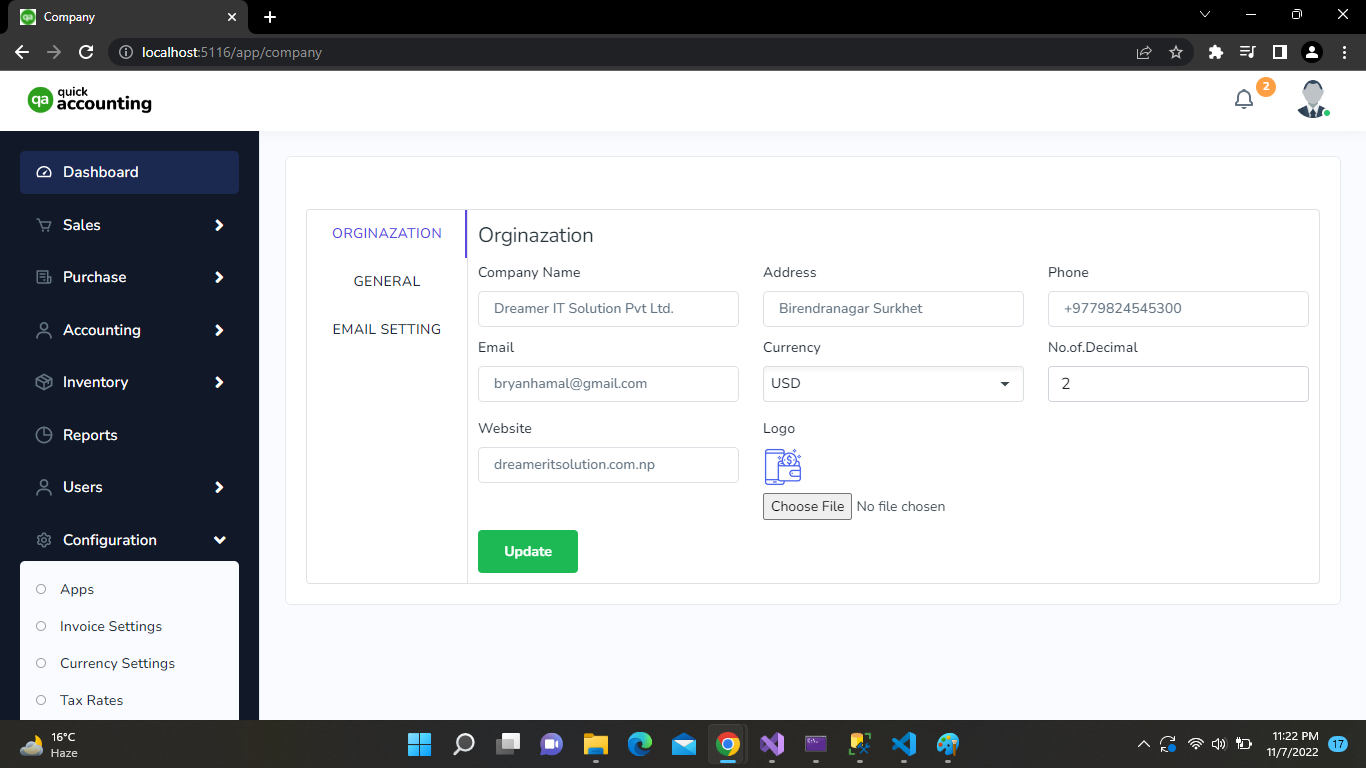Open Invoice Settings in Configuration submenu
Screen dimensions: 1366x768
[x=110, y=626]
